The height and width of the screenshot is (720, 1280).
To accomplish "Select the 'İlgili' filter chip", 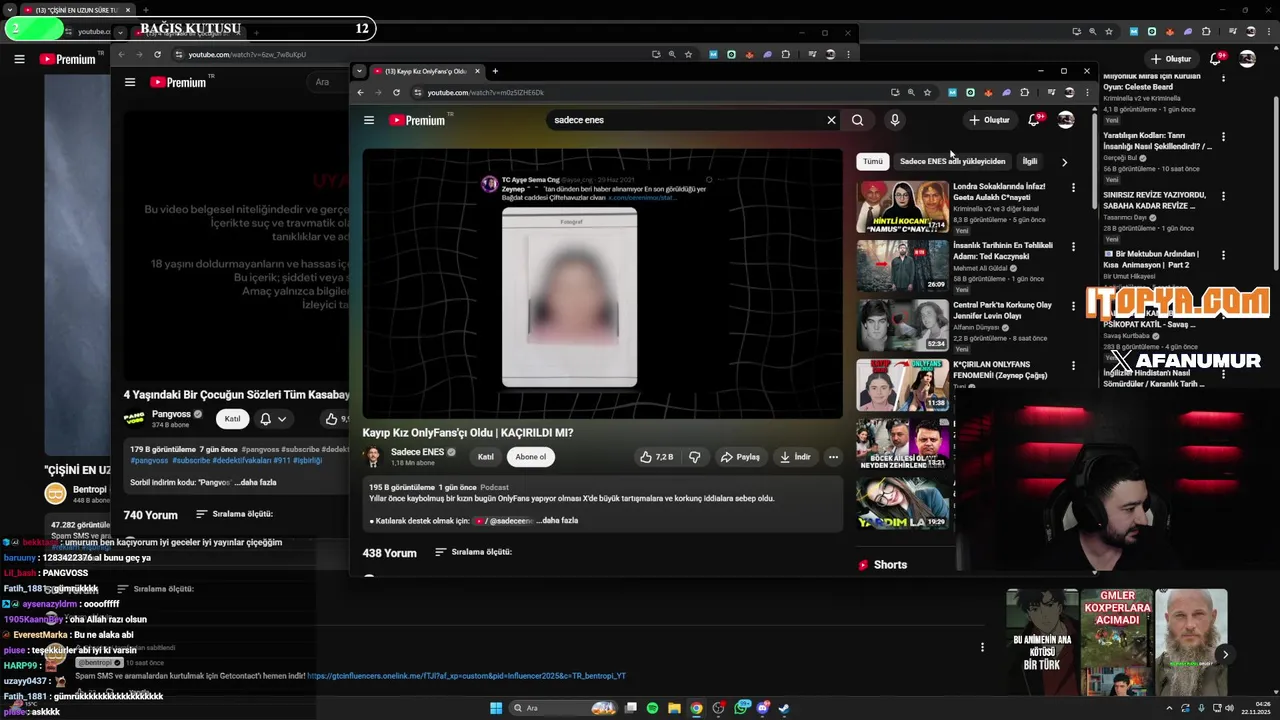I will click(1029, 161).
